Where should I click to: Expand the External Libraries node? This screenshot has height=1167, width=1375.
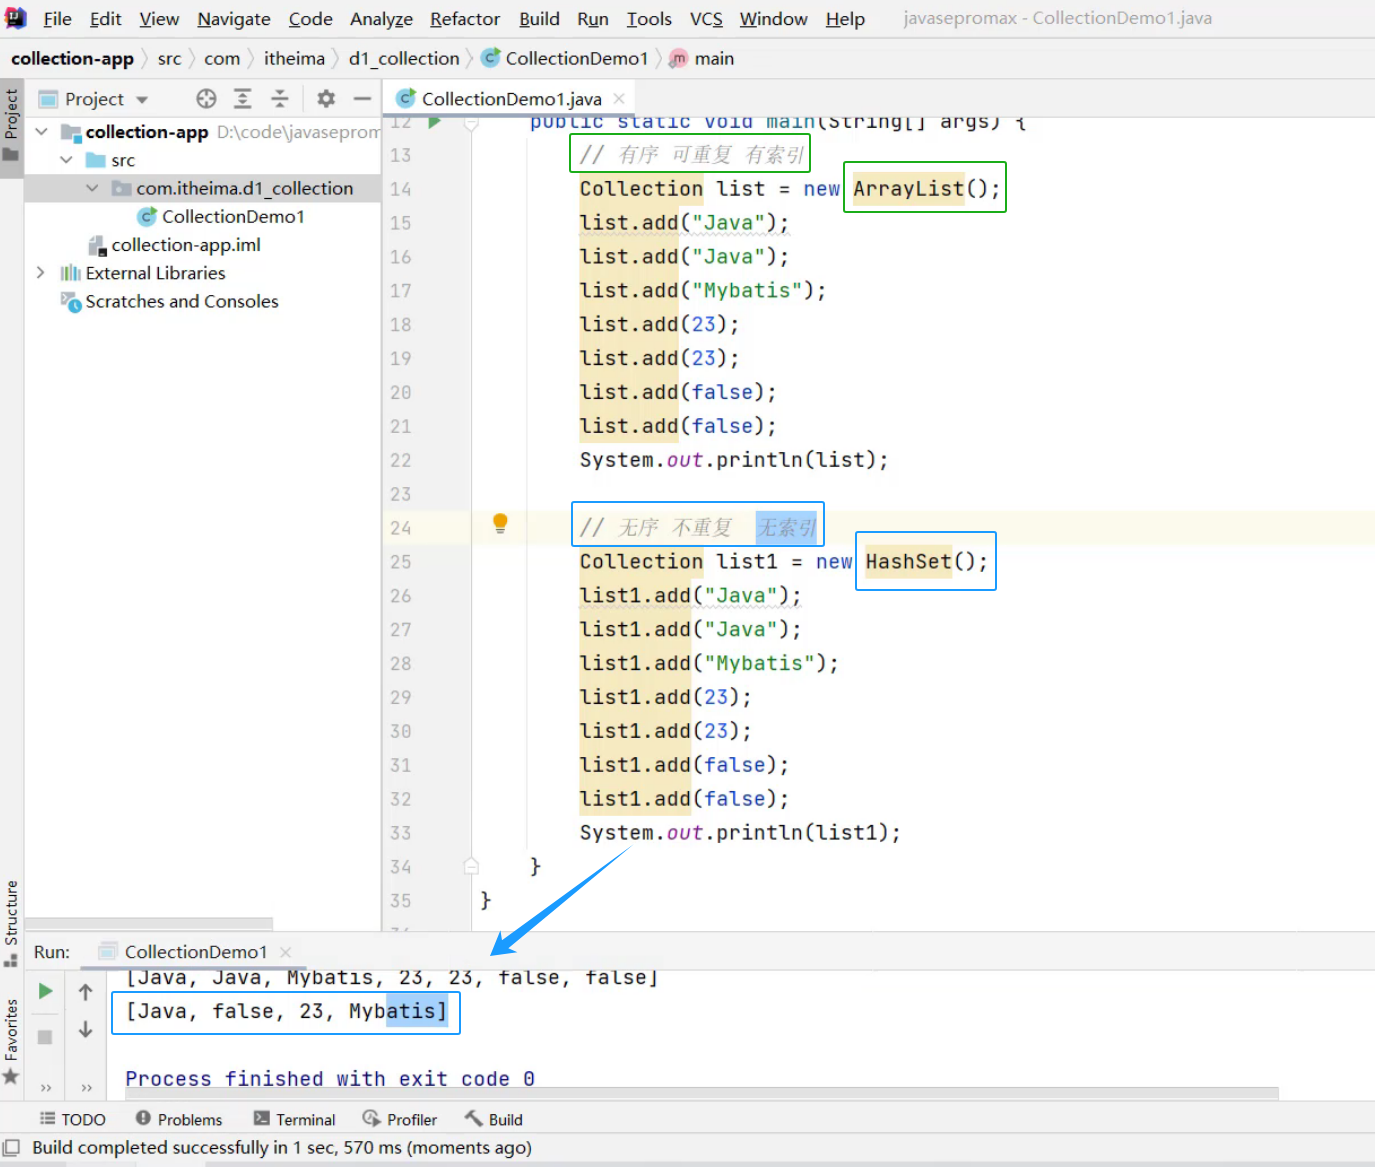pyautogui.click(x=40, y=273)
